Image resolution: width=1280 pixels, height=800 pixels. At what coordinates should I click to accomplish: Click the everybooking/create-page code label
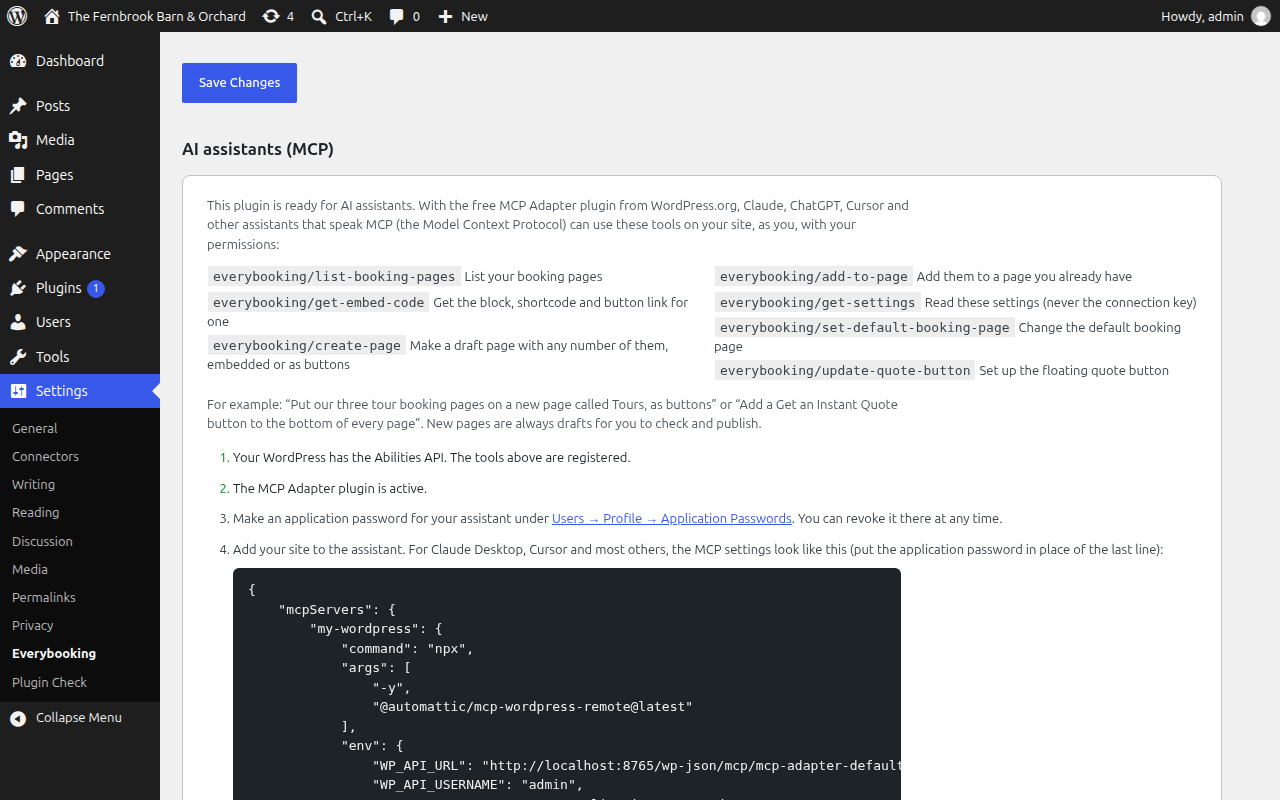(x=307, y=345)
